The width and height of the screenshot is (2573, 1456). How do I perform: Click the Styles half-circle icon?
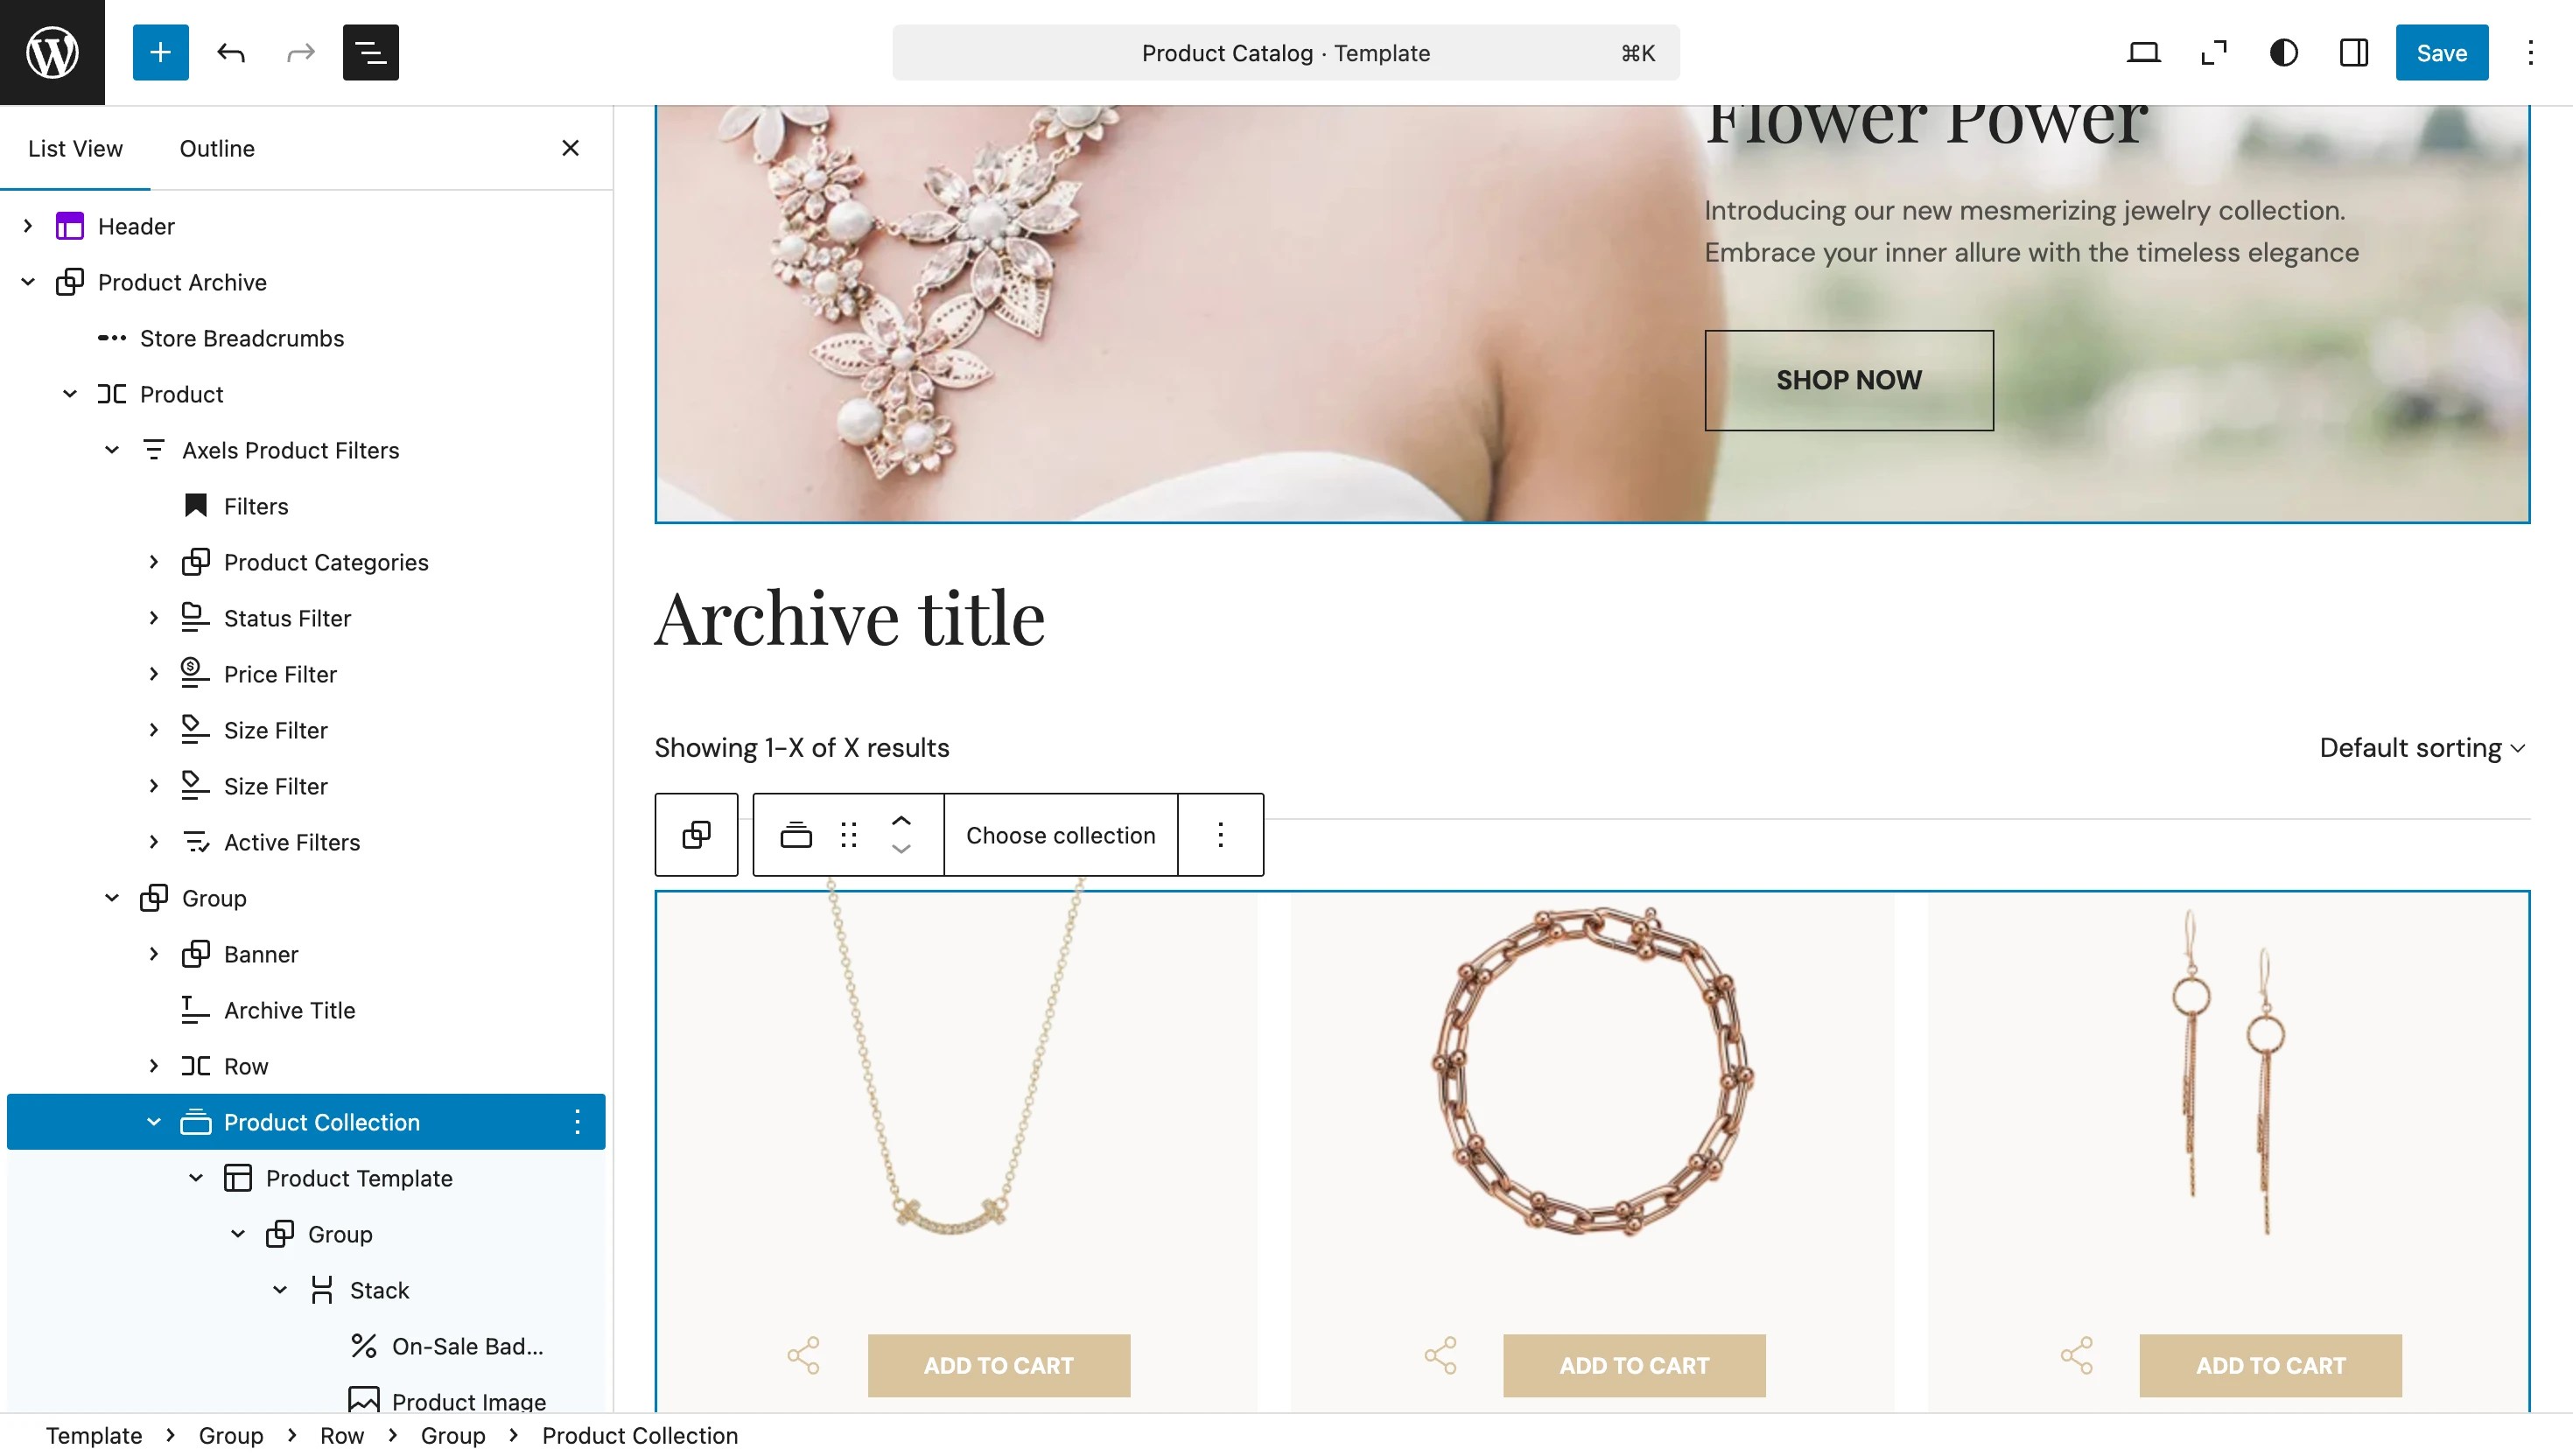point(2283,52)
